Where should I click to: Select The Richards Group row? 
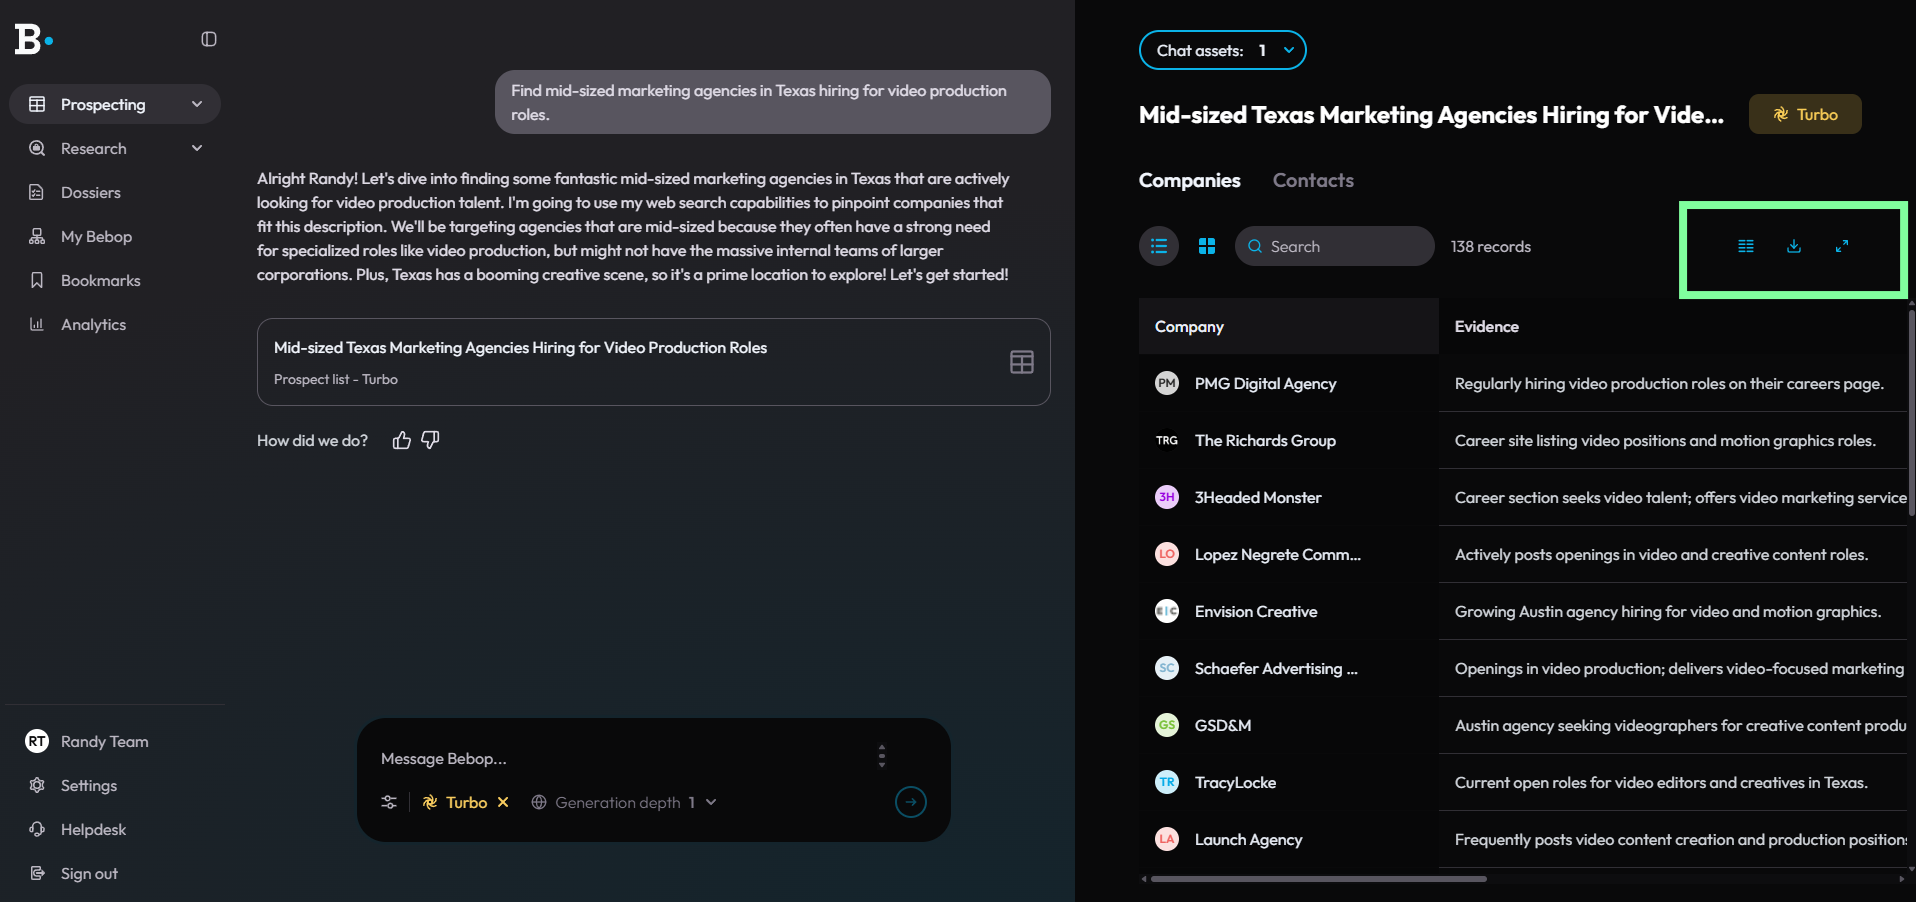[1265, 440]
